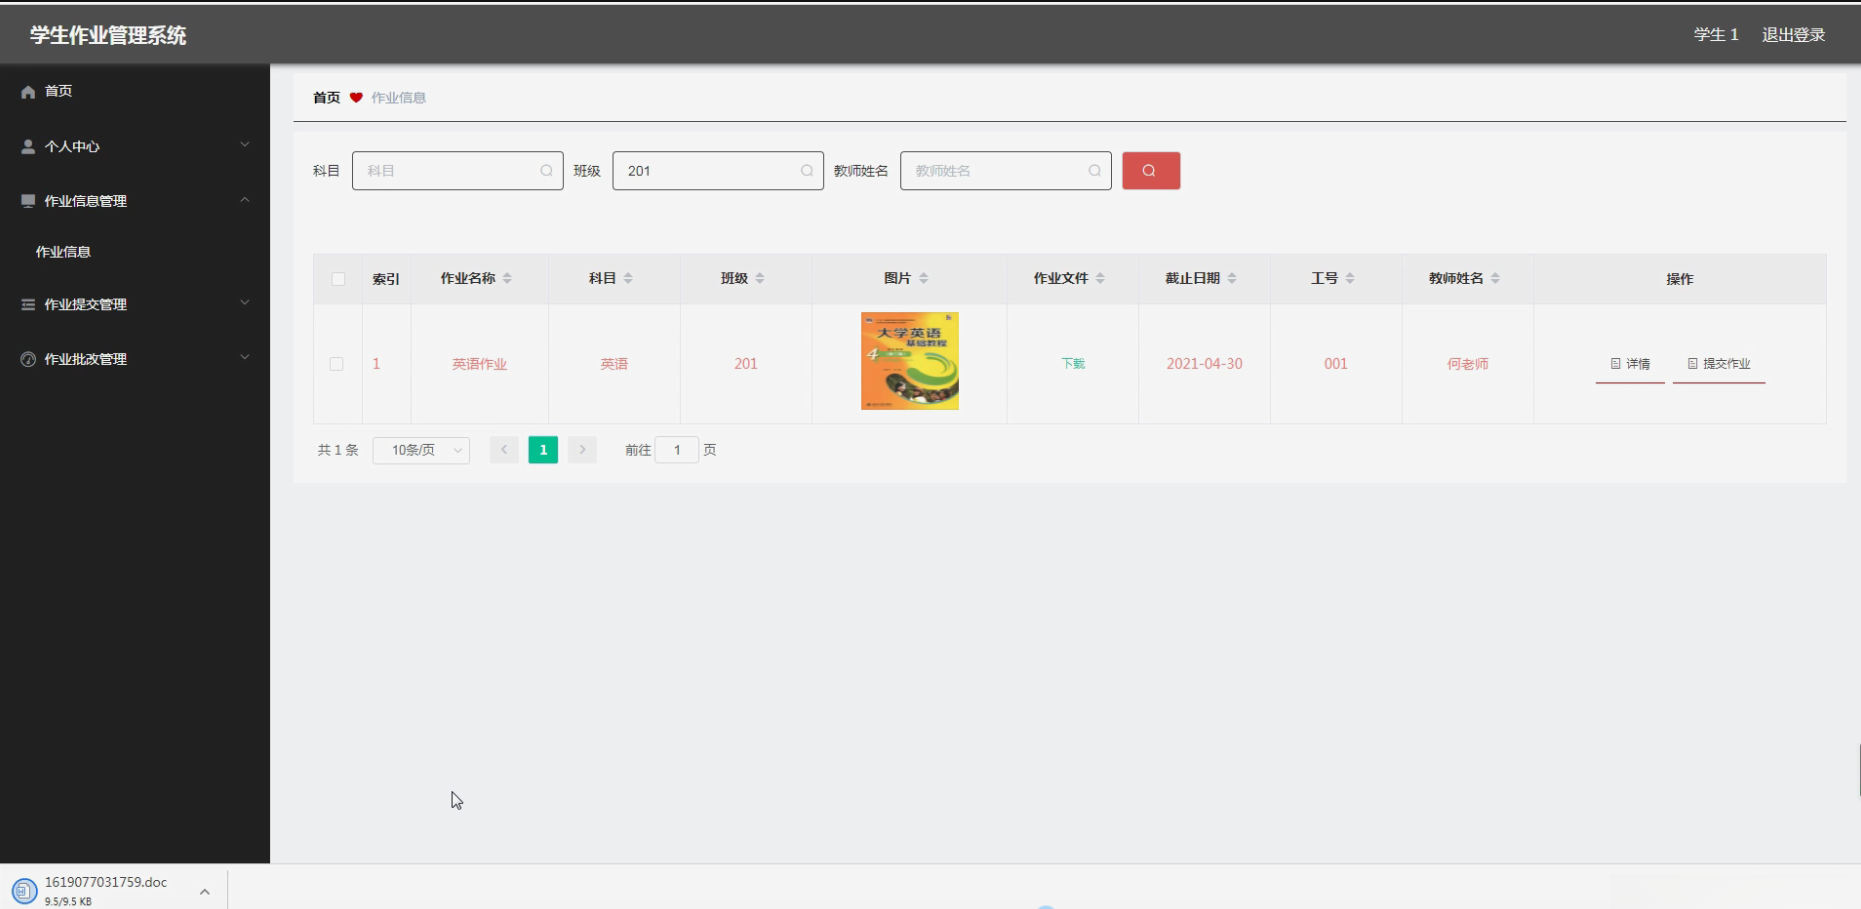Click the 学生作业管理系统 title

108,35
